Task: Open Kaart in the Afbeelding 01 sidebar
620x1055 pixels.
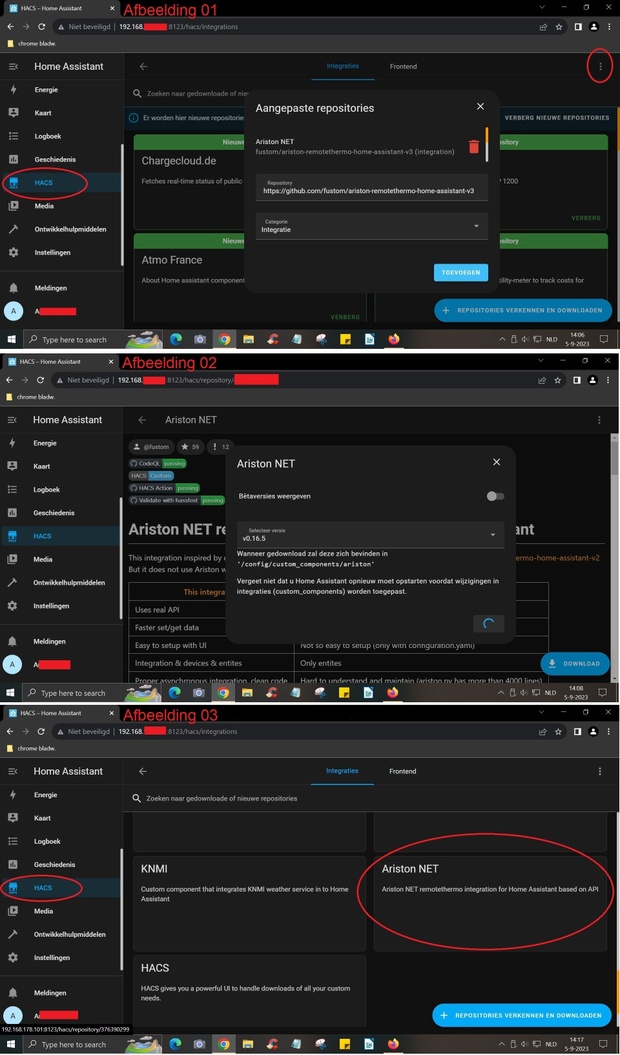Action: [42, 113]
